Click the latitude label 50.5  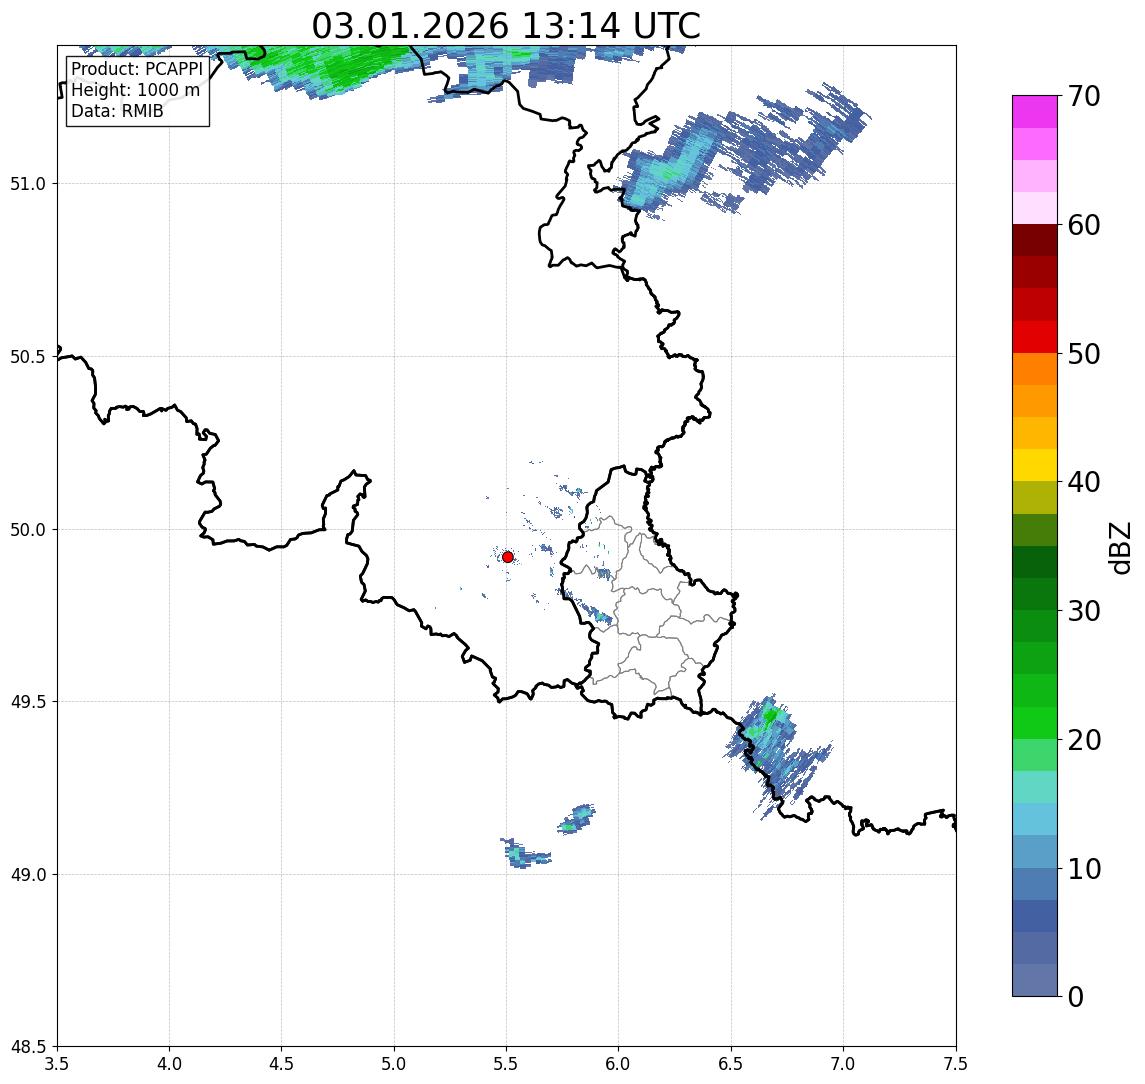point(28,356)
